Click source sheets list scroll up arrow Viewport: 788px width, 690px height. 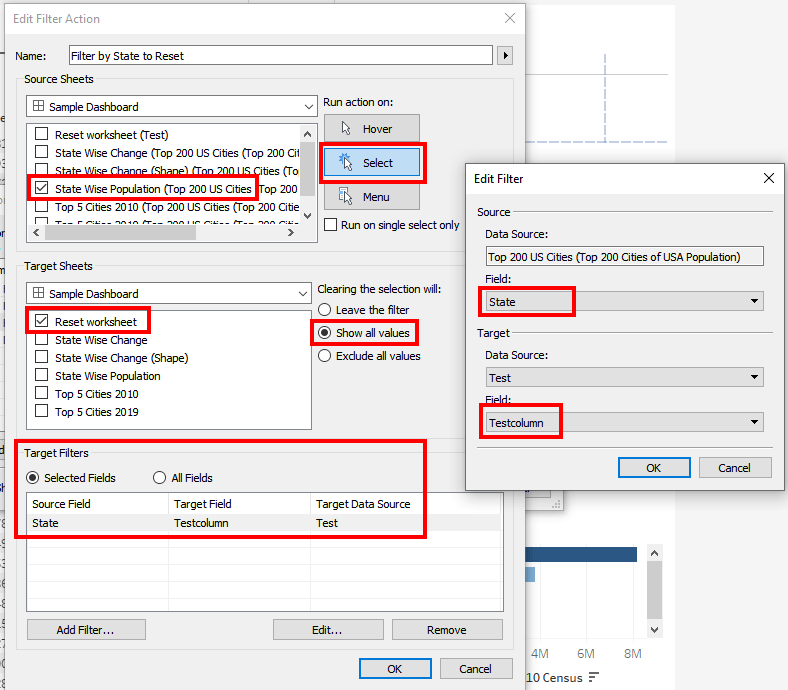(x=308, y=134)
